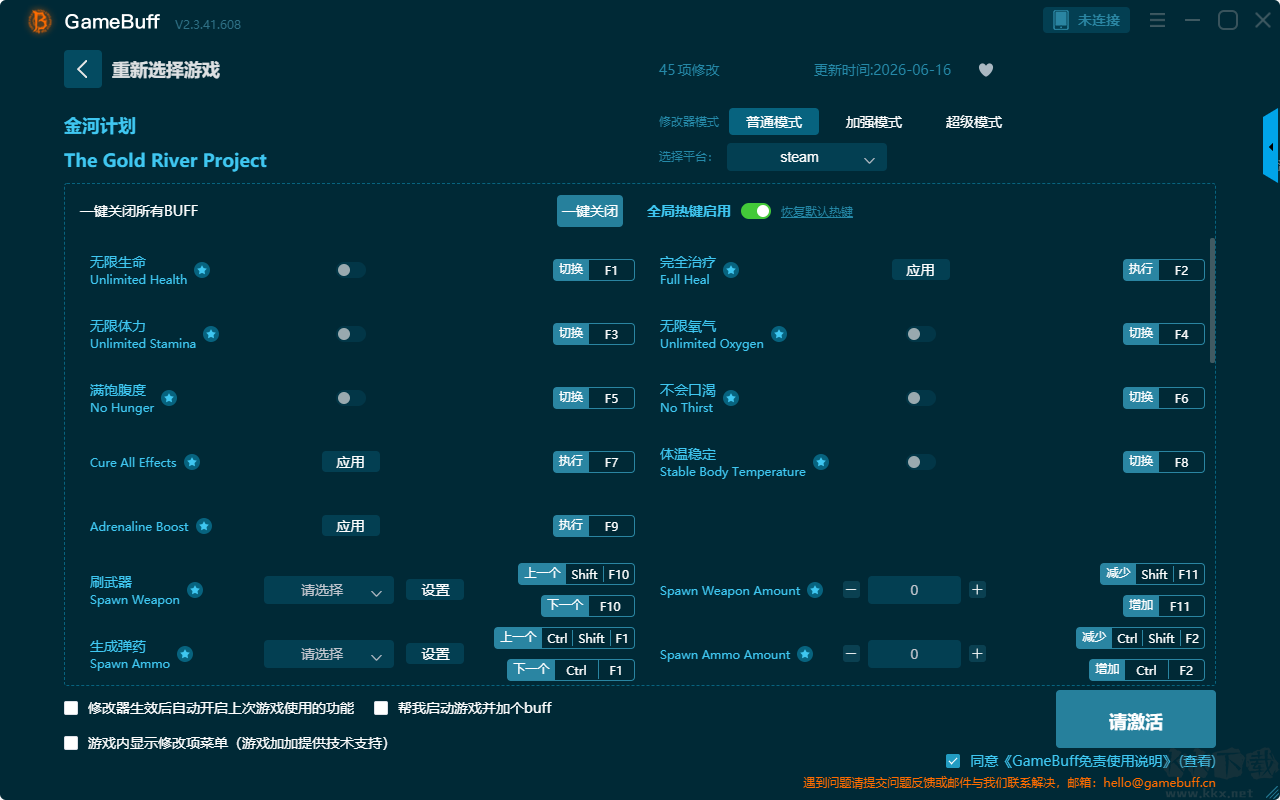This screenshot has width=1280, height=800.
Task: Click the F8 hotkey for Stable Body Temperature
Action: [x=1181, y=462]
